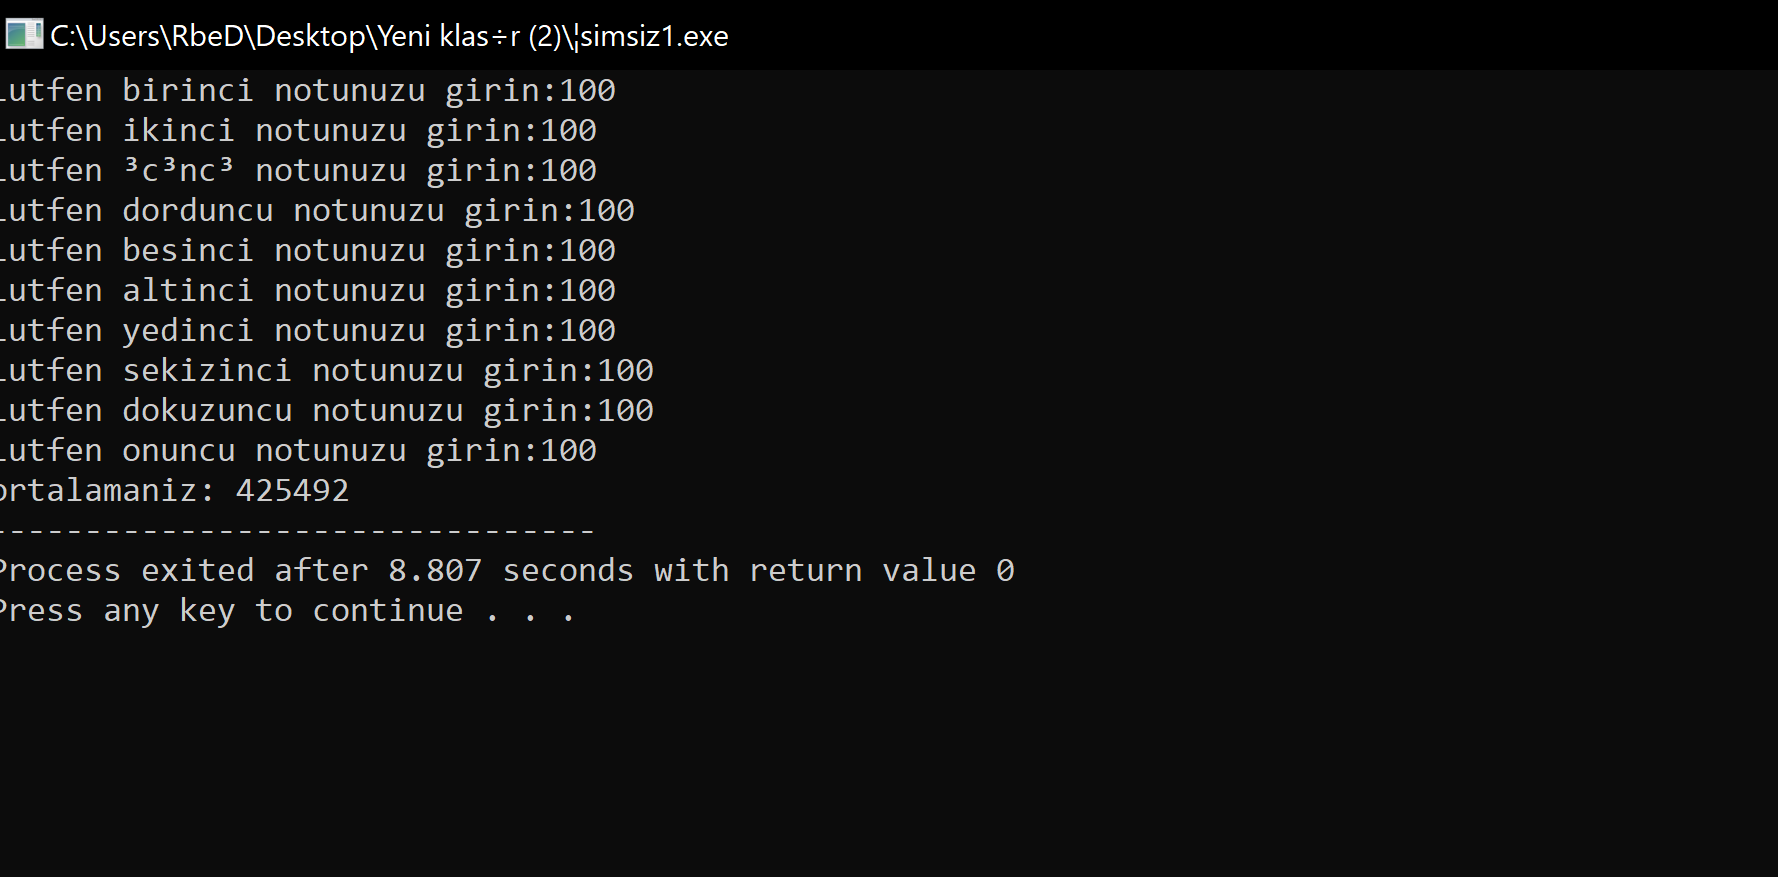Viewport: 1778px width, 877px height.
Task: Click the 100 entered after birinci prompt
Action: 587,91
